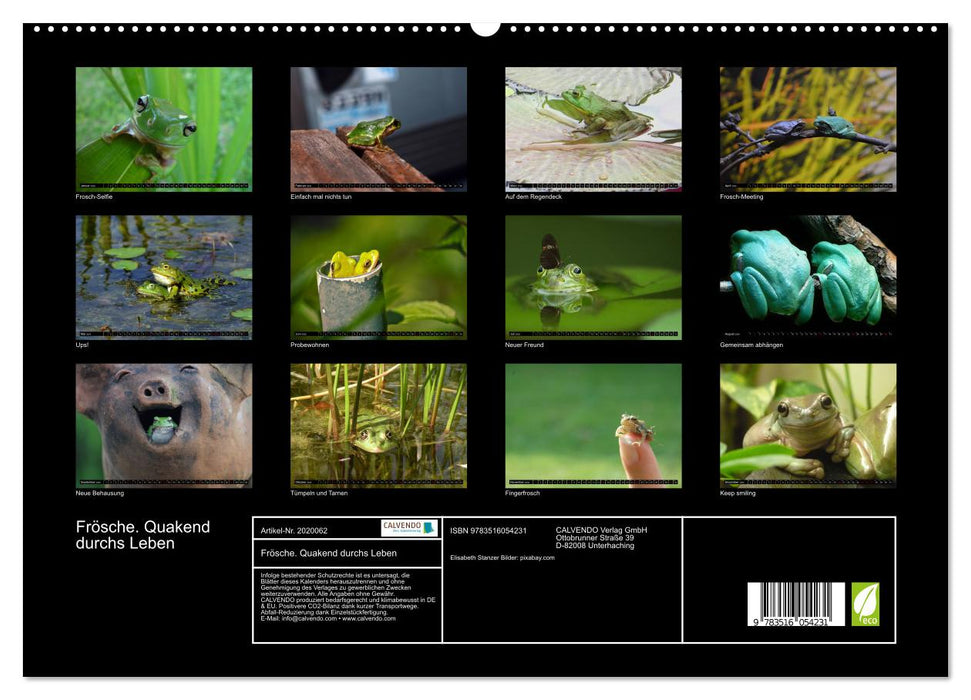The width and height of the screenshot is (971, 700).
Task: Select the 'Gemeinsam abhängen' blue frogs image
Action: (808, 277)
